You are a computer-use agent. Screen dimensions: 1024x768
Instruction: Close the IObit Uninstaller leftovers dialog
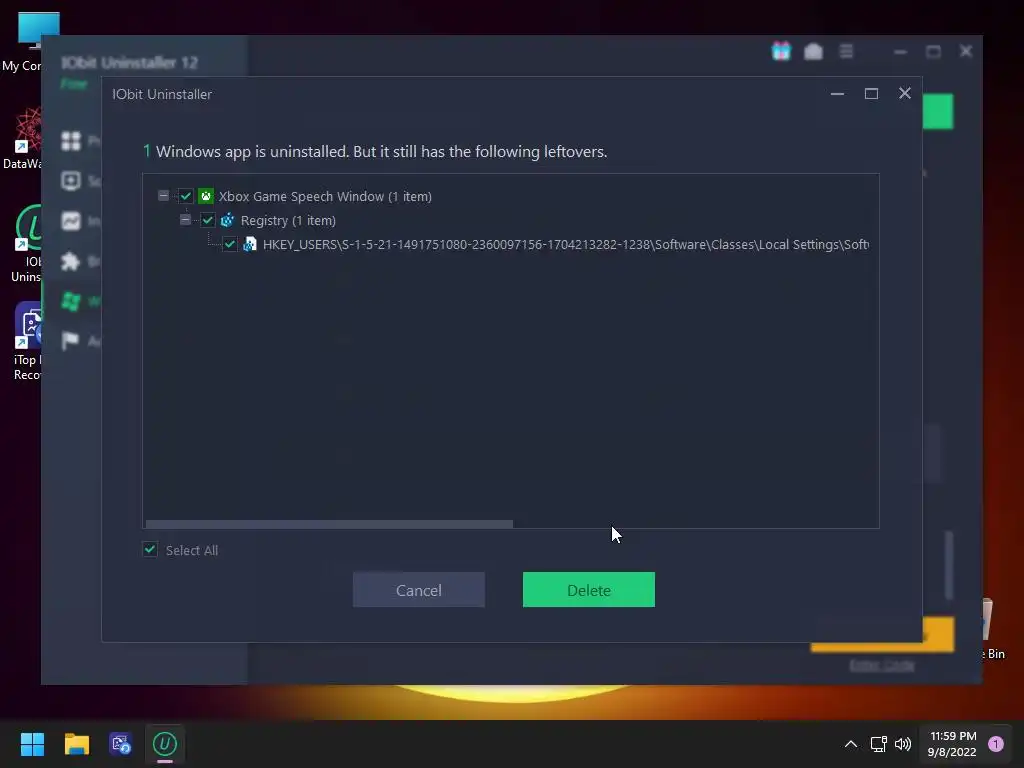click(904, 93)
